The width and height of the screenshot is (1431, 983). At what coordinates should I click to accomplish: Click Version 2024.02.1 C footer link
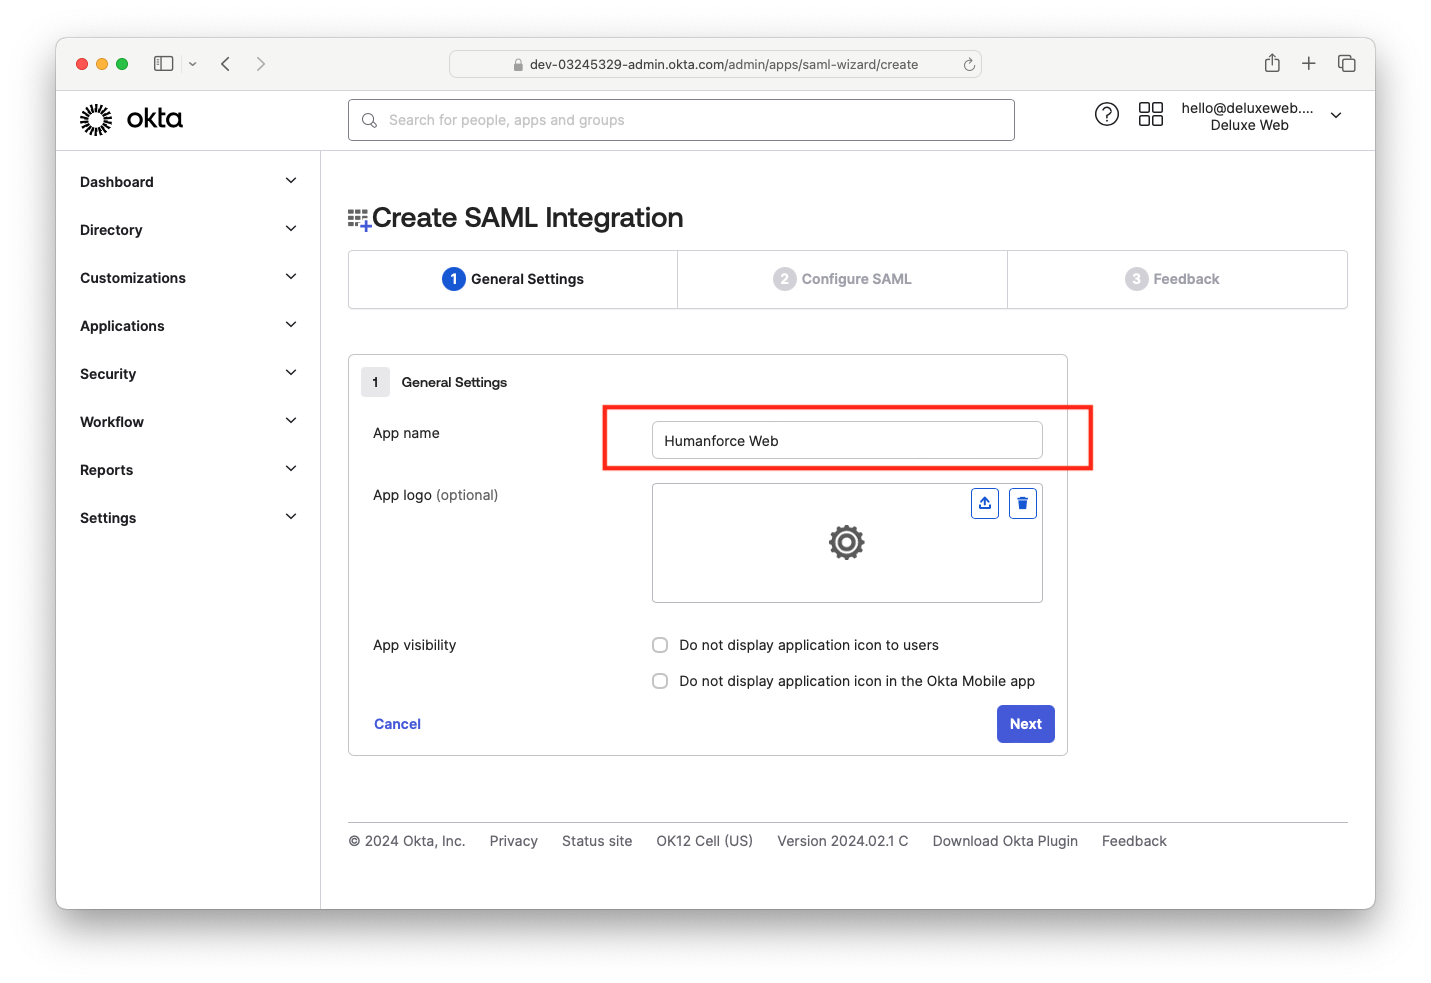click(x=843, y=841)
